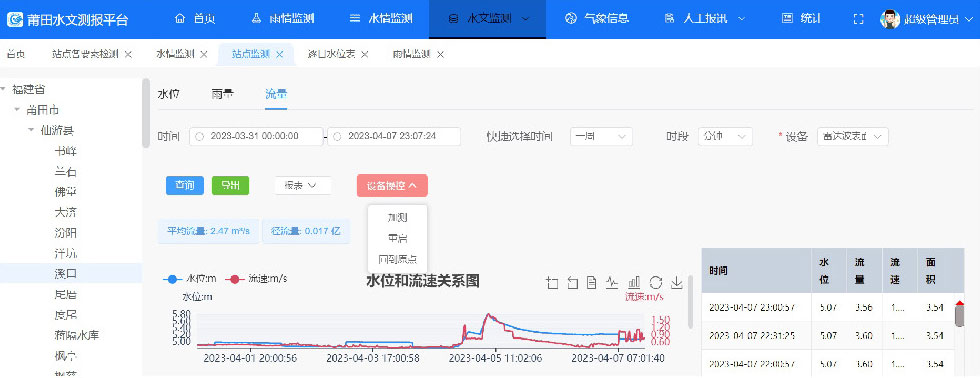Select the 流量 data tab

click(276, 94)
